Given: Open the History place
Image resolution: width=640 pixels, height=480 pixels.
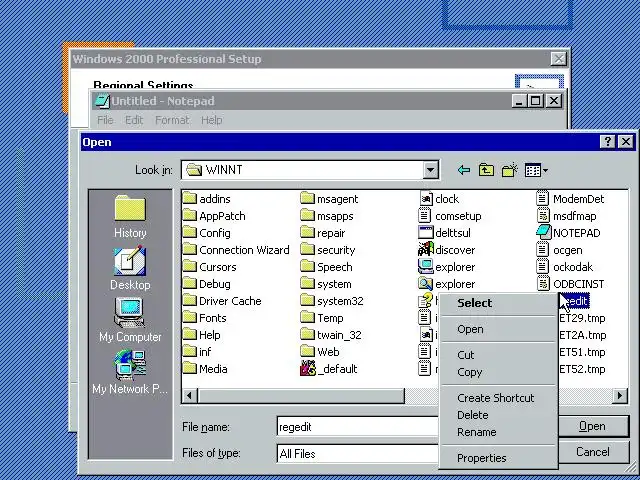Looking at the screenshot, I should pos(130,217).
